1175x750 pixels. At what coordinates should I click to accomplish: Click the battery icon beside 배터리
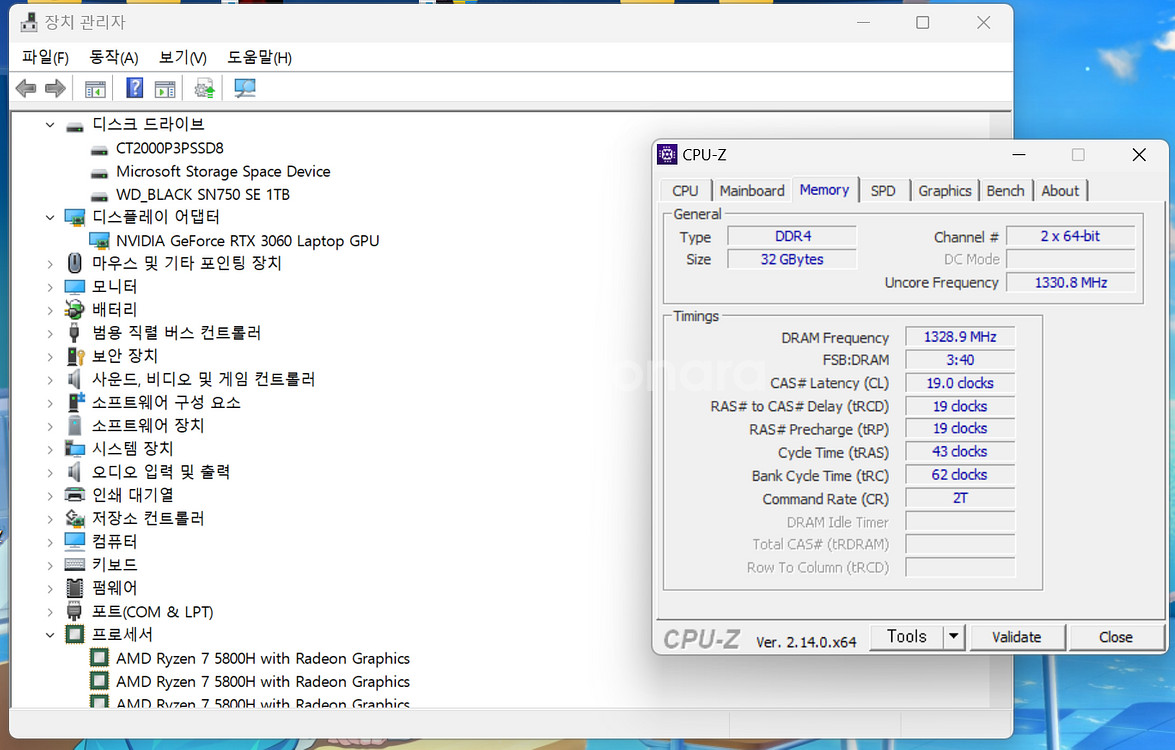[75, 309]
